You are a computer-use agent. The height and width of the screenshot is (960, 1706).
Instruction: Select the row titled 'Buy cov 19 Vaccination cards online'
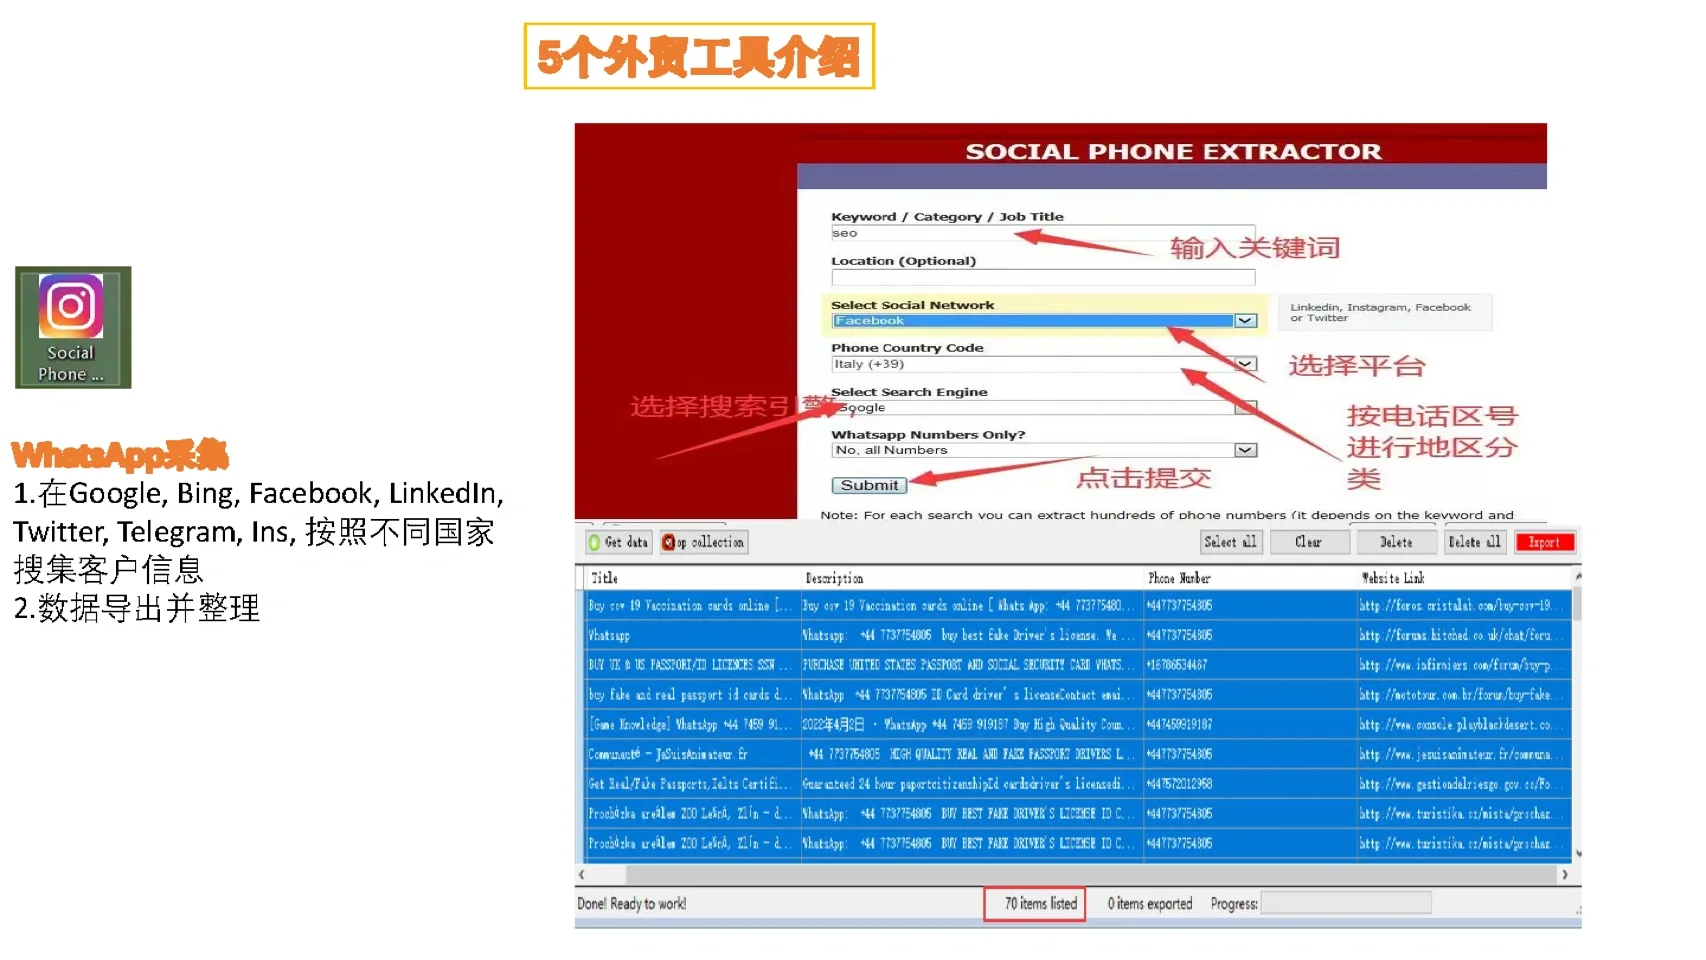click(1077, 605)
